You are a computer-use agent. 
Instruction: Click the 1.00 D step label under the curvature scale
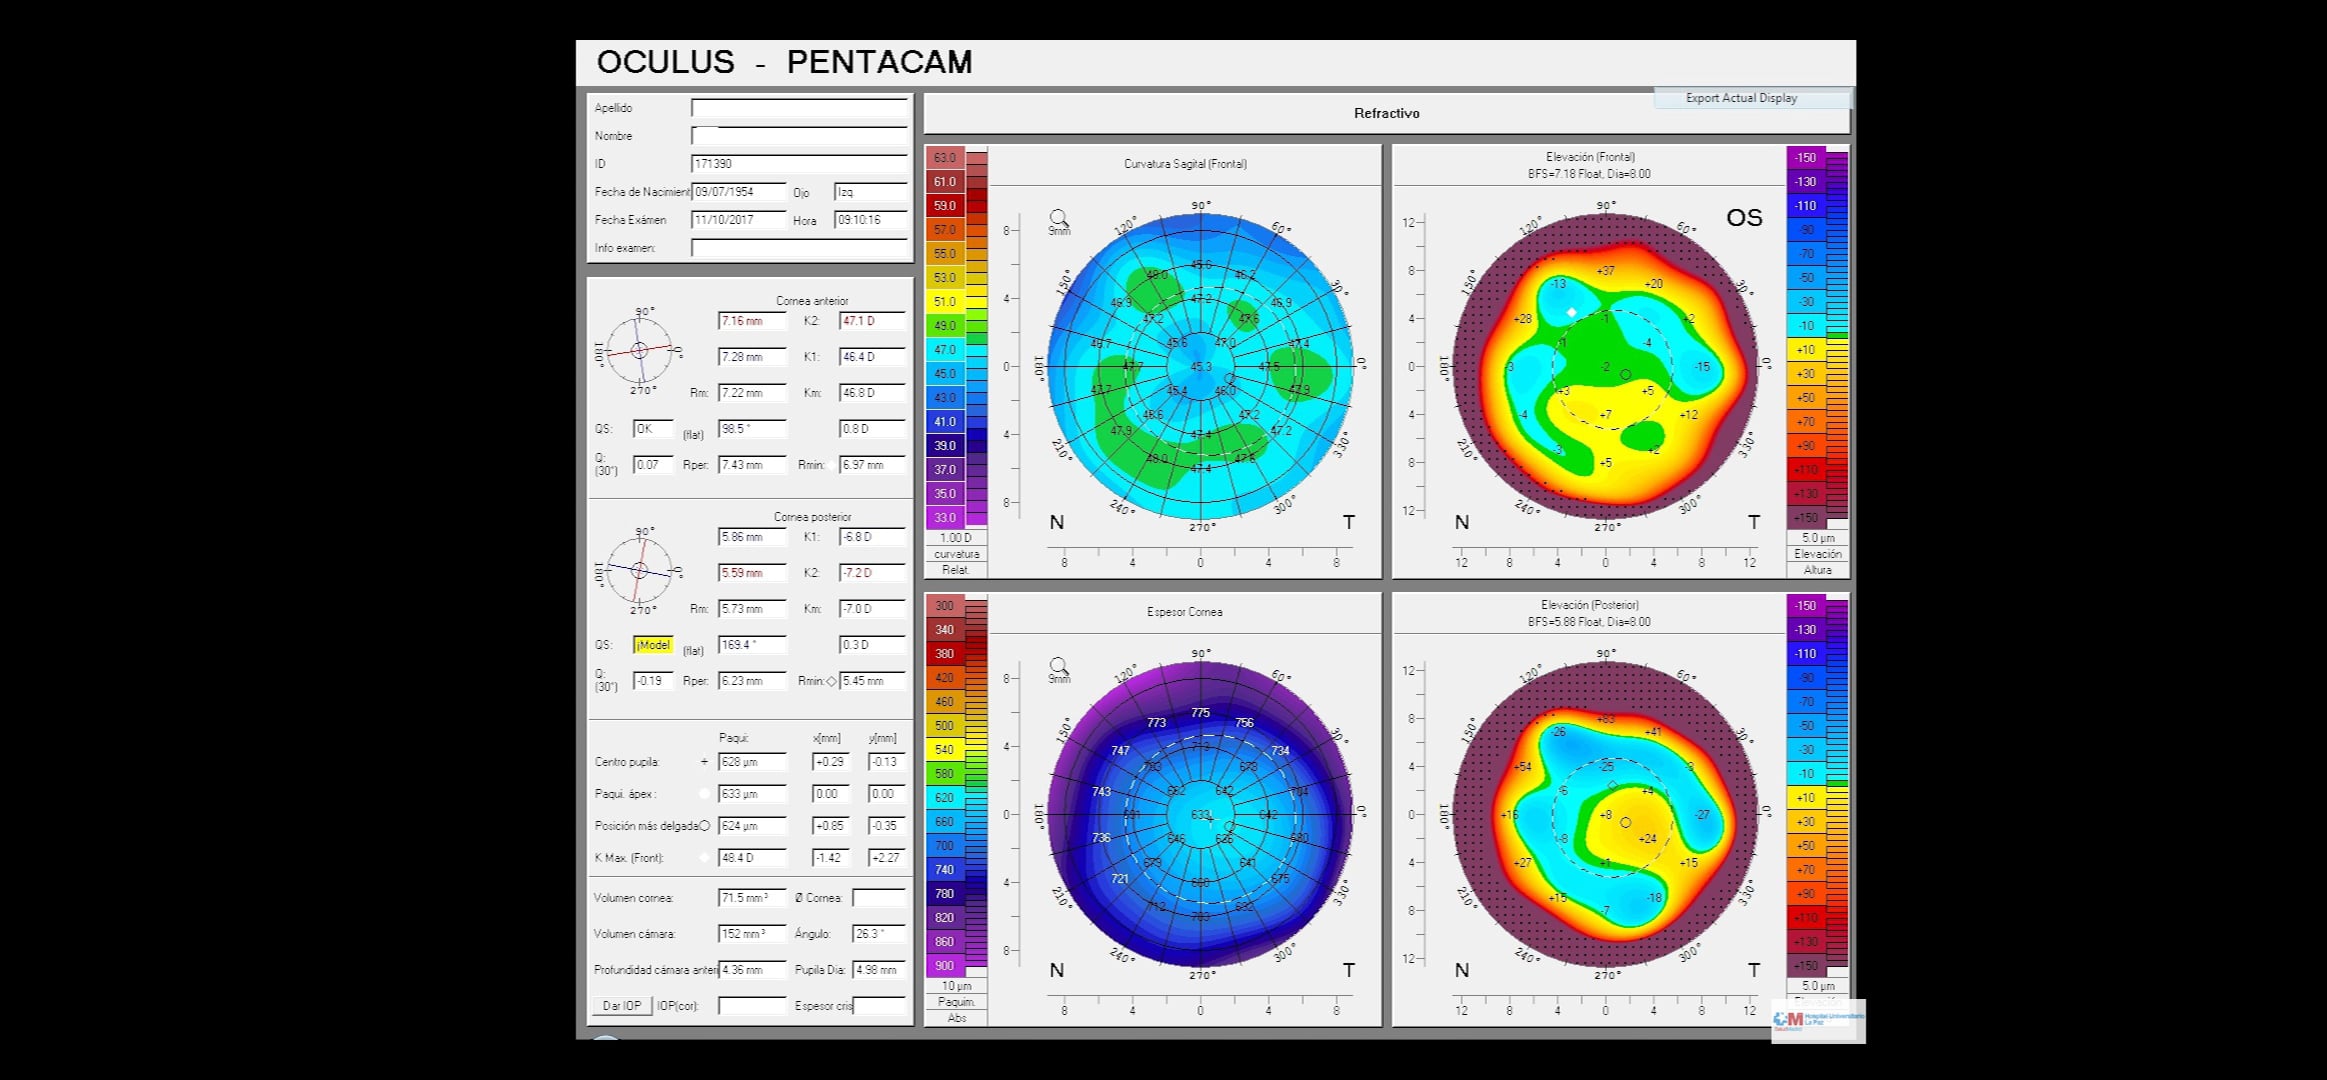click(x=956, y=538)
